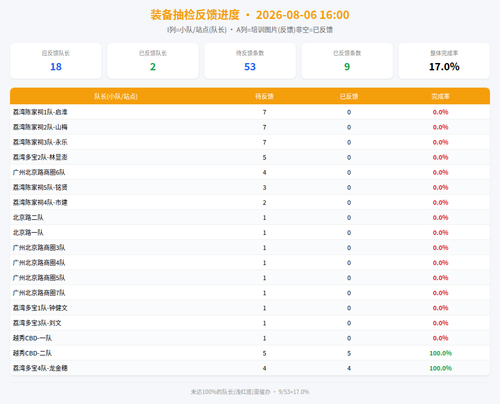Select the row name 广州北京路商圈3队

(x=39, y=248)
